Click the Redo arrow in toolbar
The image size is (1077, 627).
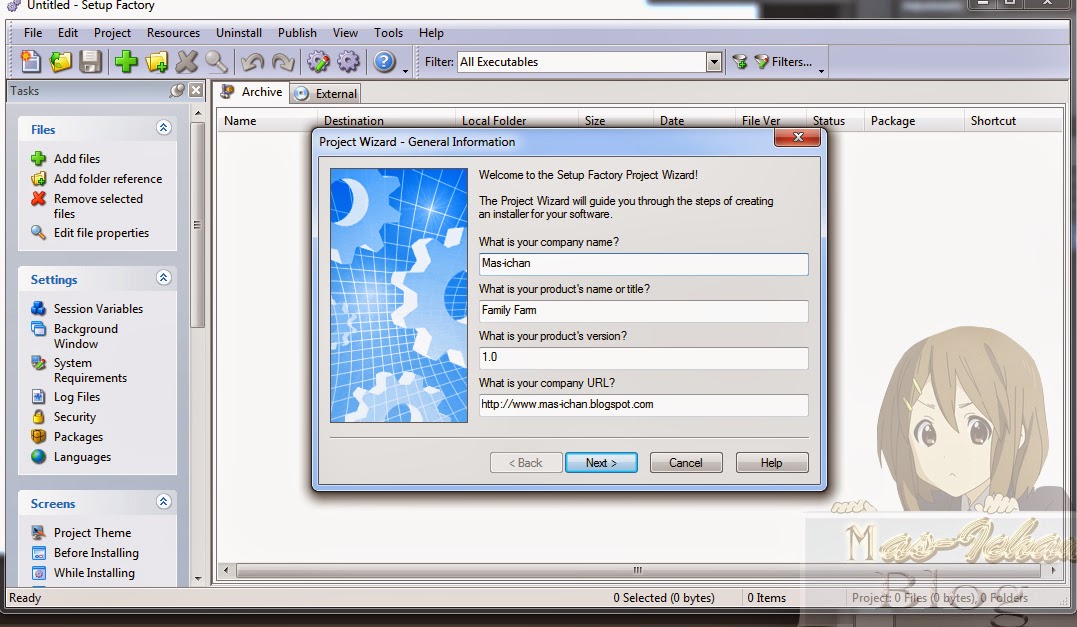coord(282,62)
